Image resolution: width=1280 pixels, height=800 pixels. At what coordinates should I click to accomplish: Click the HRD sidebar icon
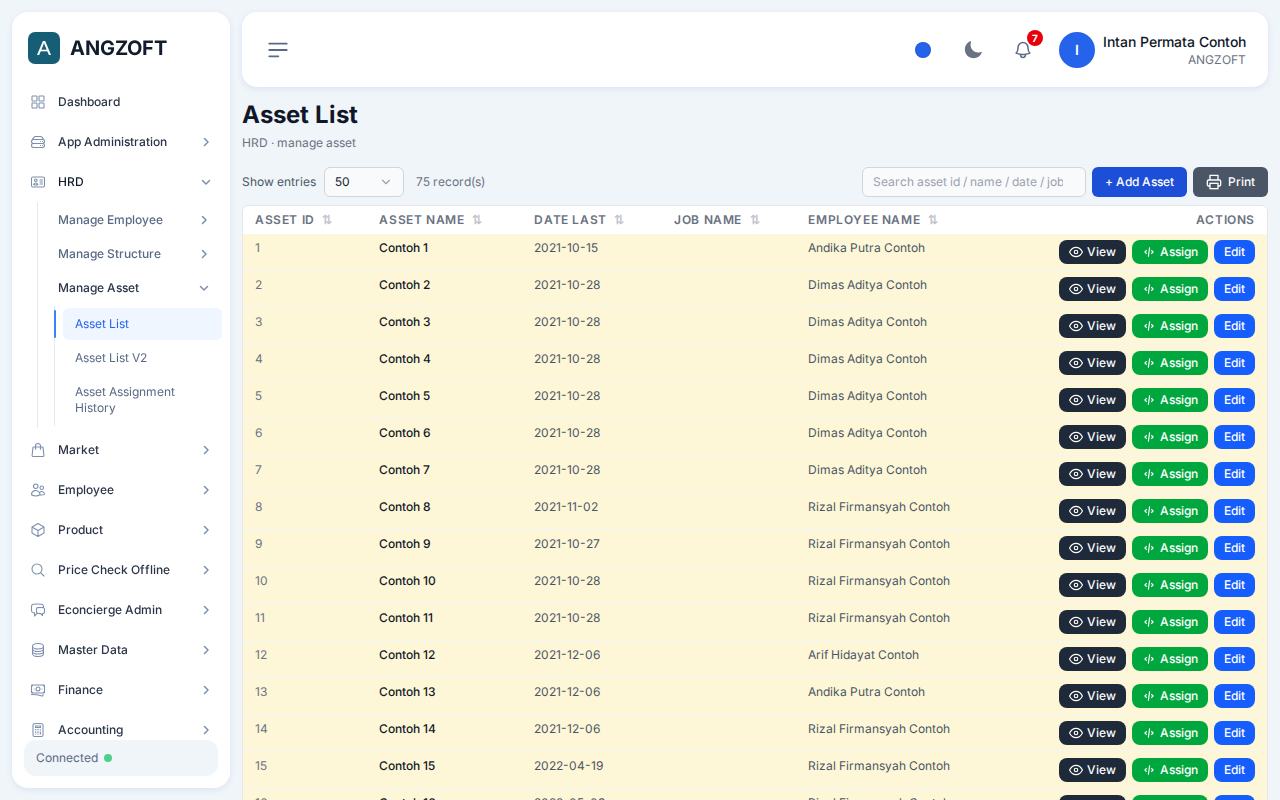[38, 182]
